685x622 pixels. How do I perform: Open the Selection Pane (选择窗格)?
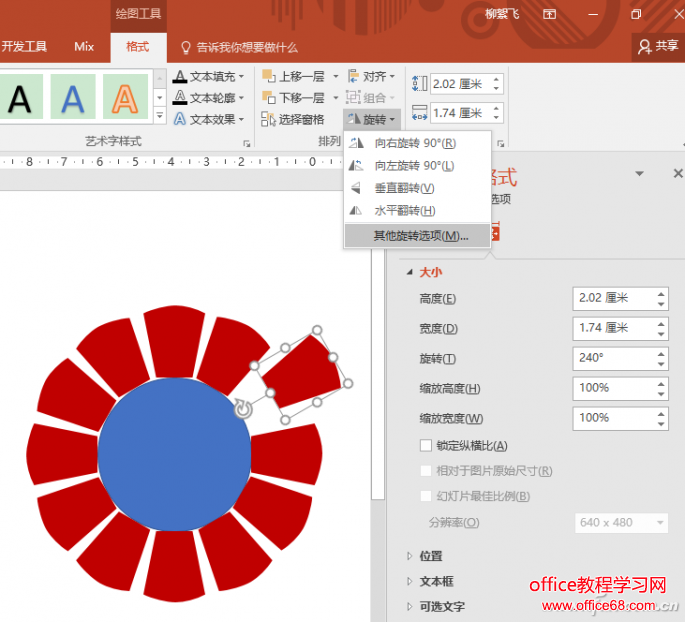(x=293, y=119)
